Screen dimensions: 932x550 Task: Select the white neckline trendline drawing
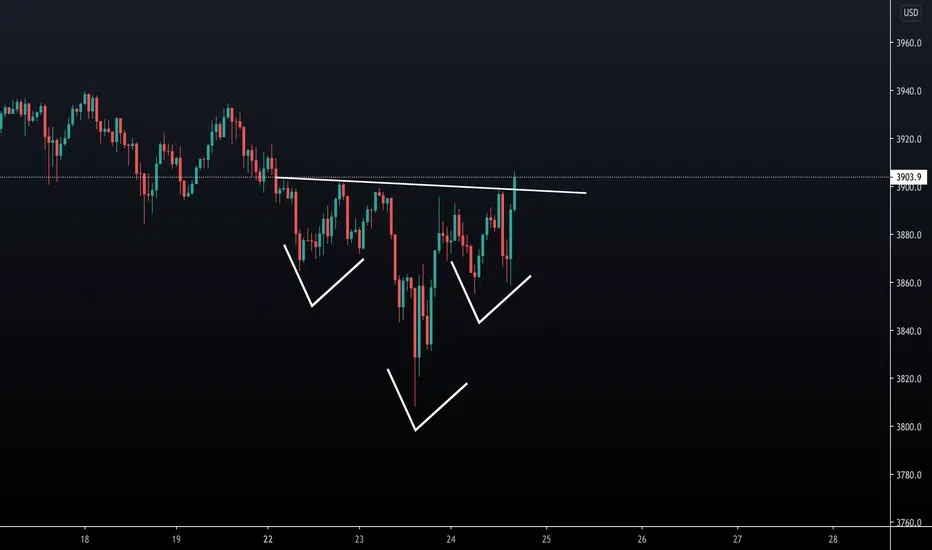click(431, 185)
